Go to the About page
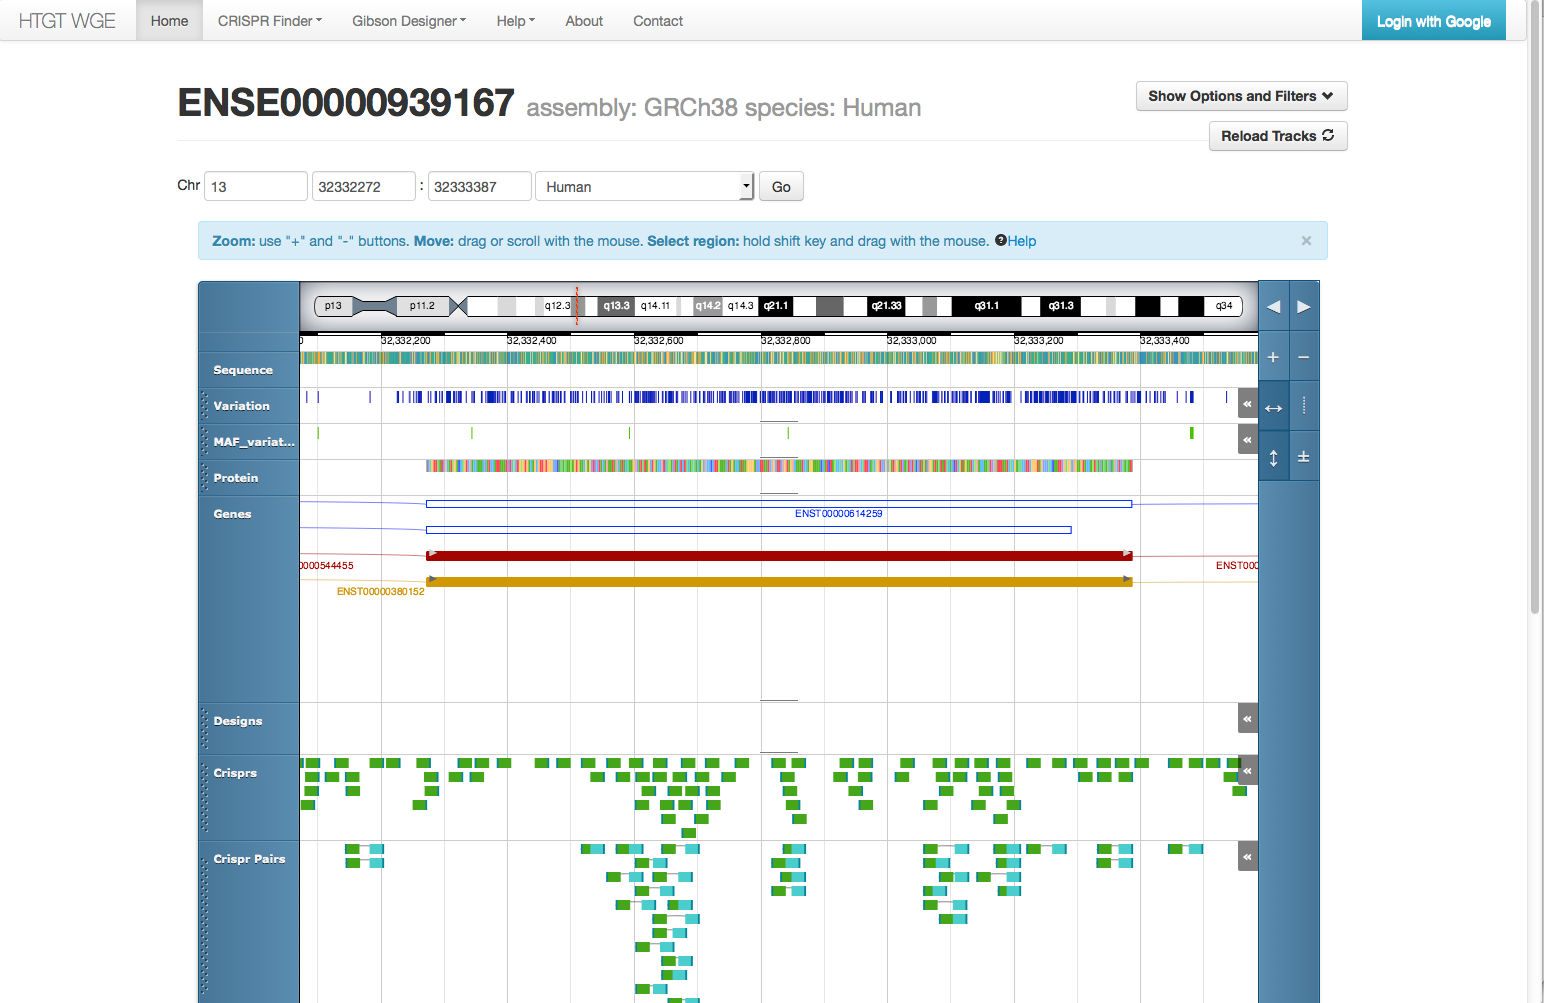 tap(584, 21)
